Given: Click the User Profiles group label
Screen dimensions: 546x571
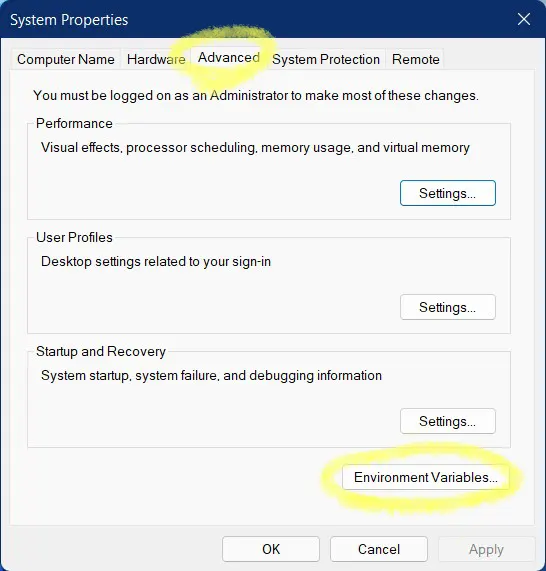Looking at the screenshot, I should [x=74, y=237].
